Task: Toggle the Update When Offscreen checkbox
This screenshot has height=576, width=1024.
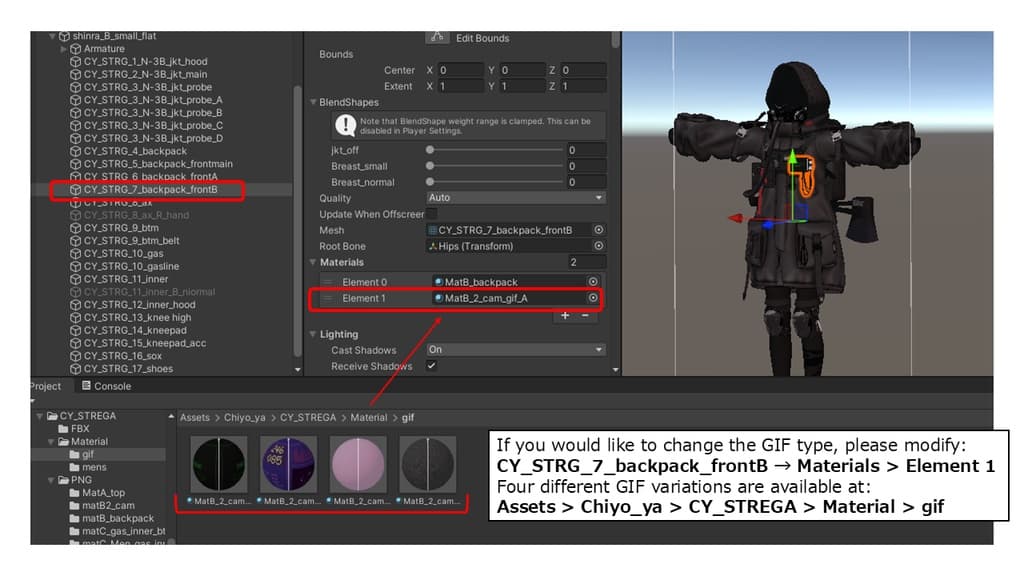Action: click(432, 214)
